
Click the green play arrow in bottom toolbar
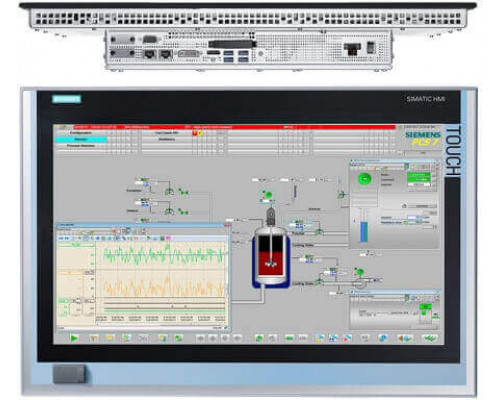74,338
